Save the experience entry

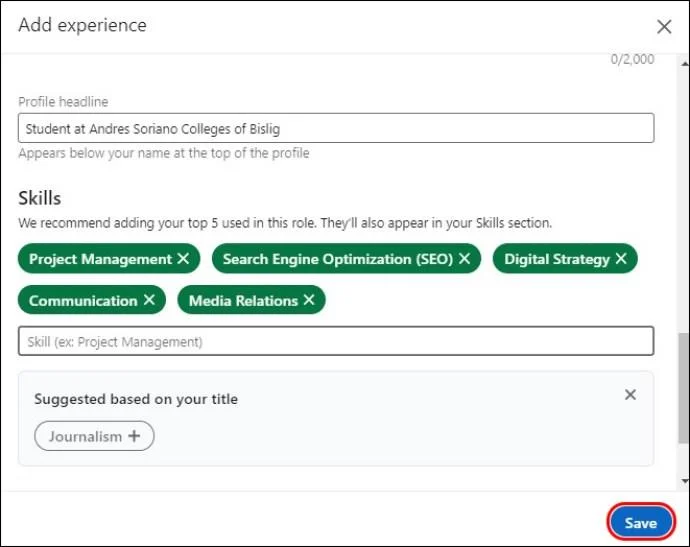(641, 523)
